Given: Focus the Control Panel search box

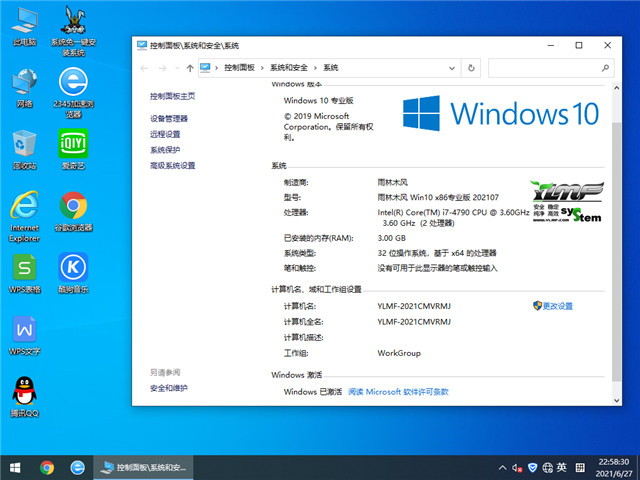Looking at the screenshot, I should point(551,68).
